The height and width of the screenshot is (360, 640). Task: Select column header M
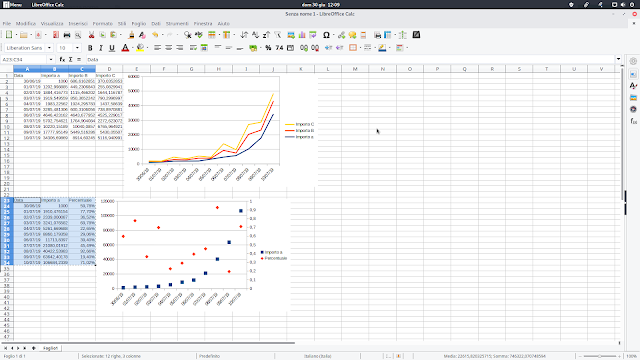coord(355,69)
